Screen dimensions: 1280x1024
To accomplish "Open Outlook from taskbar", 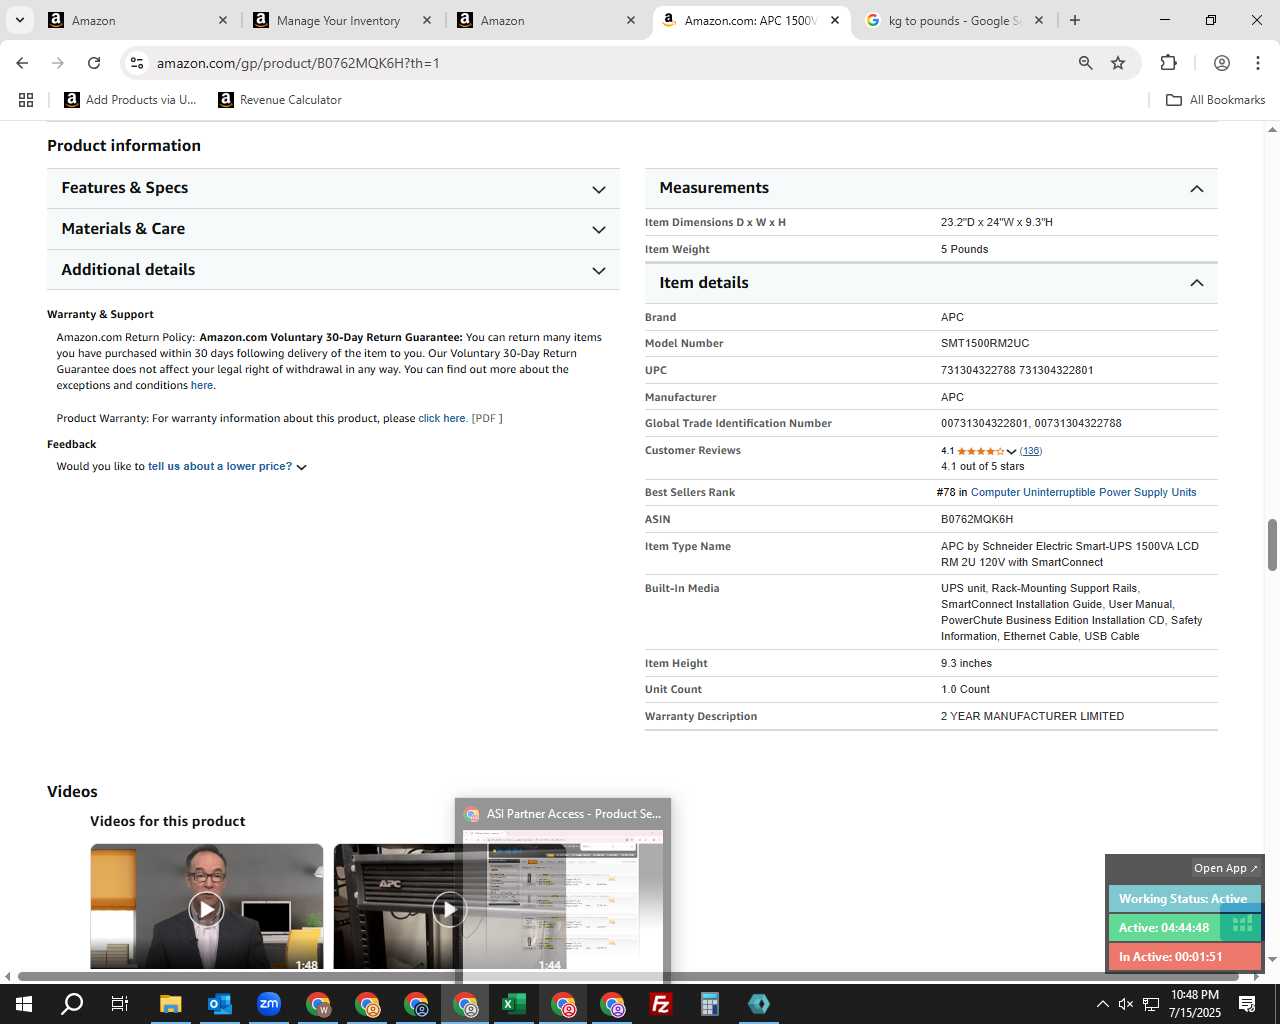I will click(219, 1004).
